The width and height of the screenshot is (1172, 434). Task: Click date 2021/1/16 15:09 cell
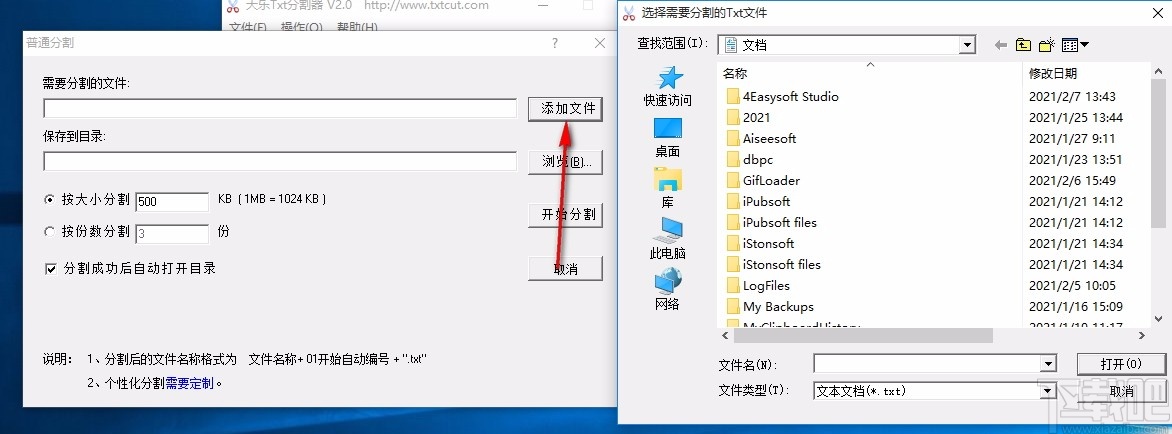1076,306
